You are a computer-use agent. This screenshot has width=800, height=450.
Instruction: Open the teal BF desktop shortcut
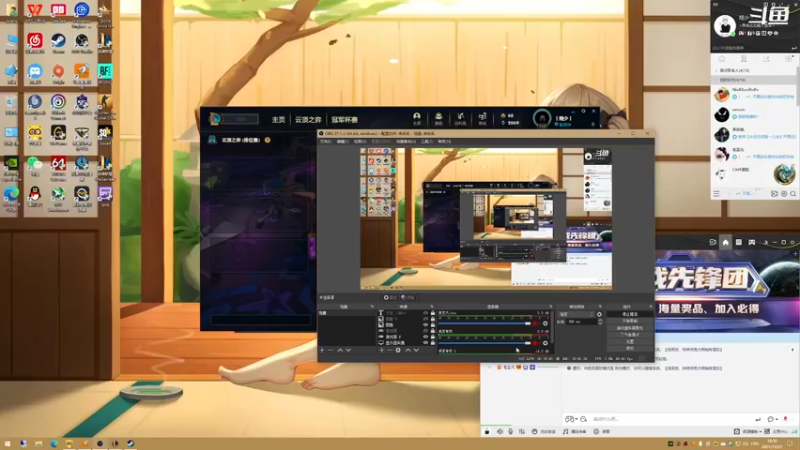(x=105, y=71)
